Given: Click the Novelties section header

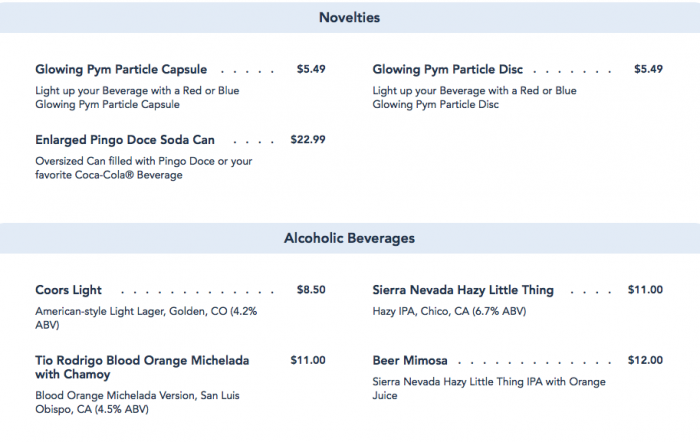Looking at the screenshot, I should [x=349, y=18].
